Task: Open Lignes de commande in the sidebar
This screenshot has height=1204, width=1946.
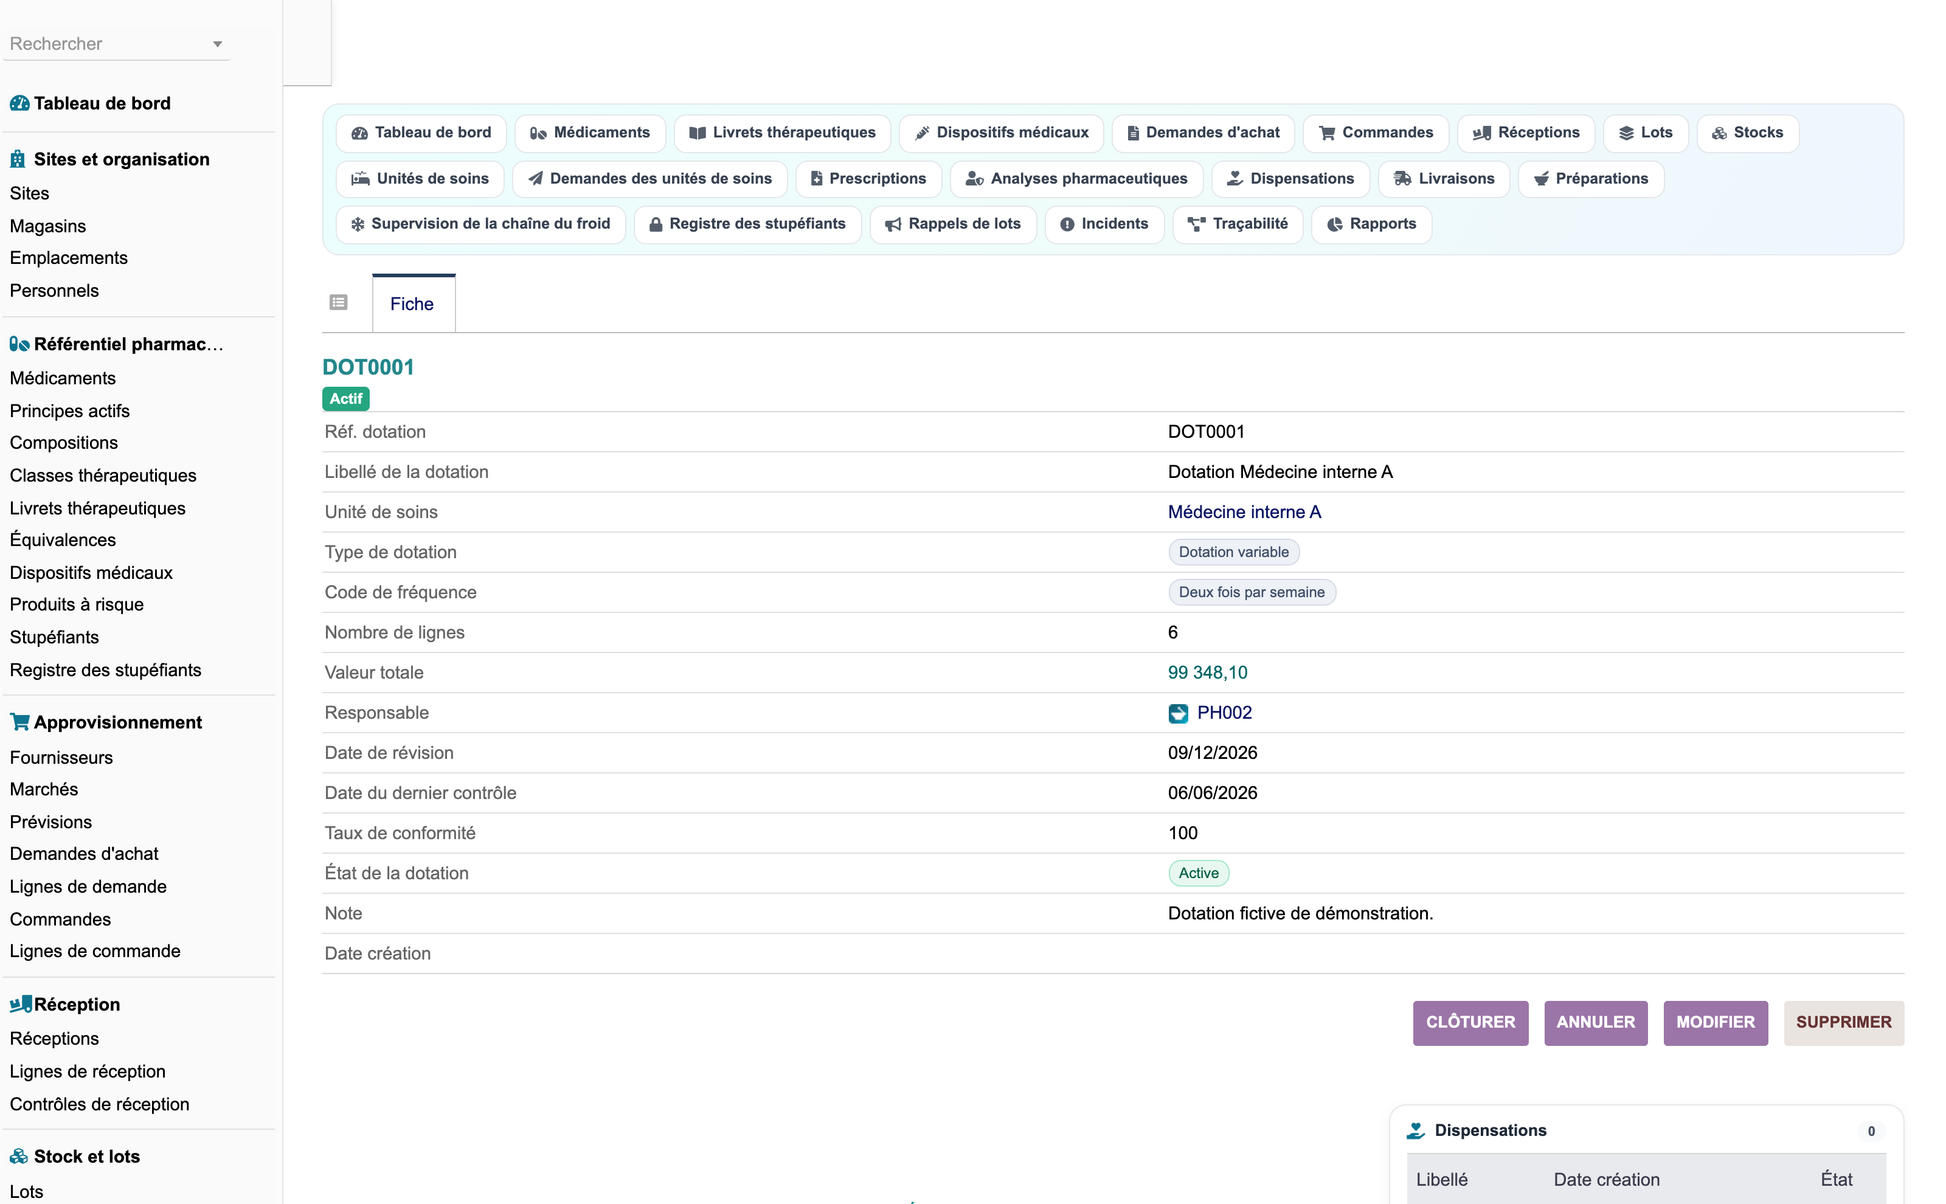Action: (x=96, y=951)
